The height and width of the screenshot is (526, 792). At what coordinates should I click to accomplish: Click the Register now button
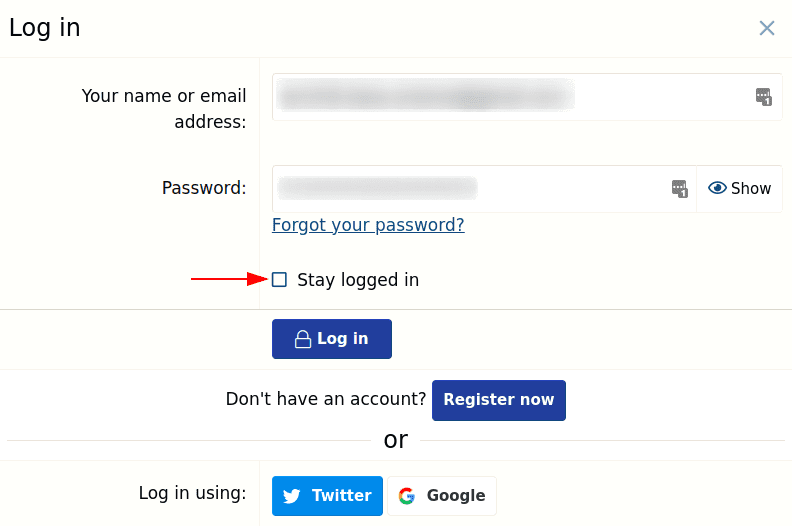499,400
